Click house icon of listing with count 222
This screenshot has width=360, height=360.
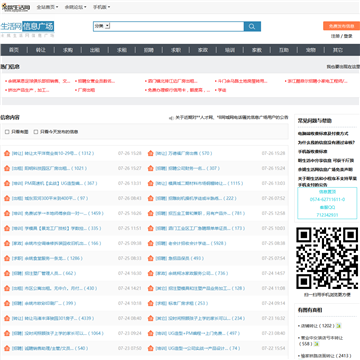[150, 198]
